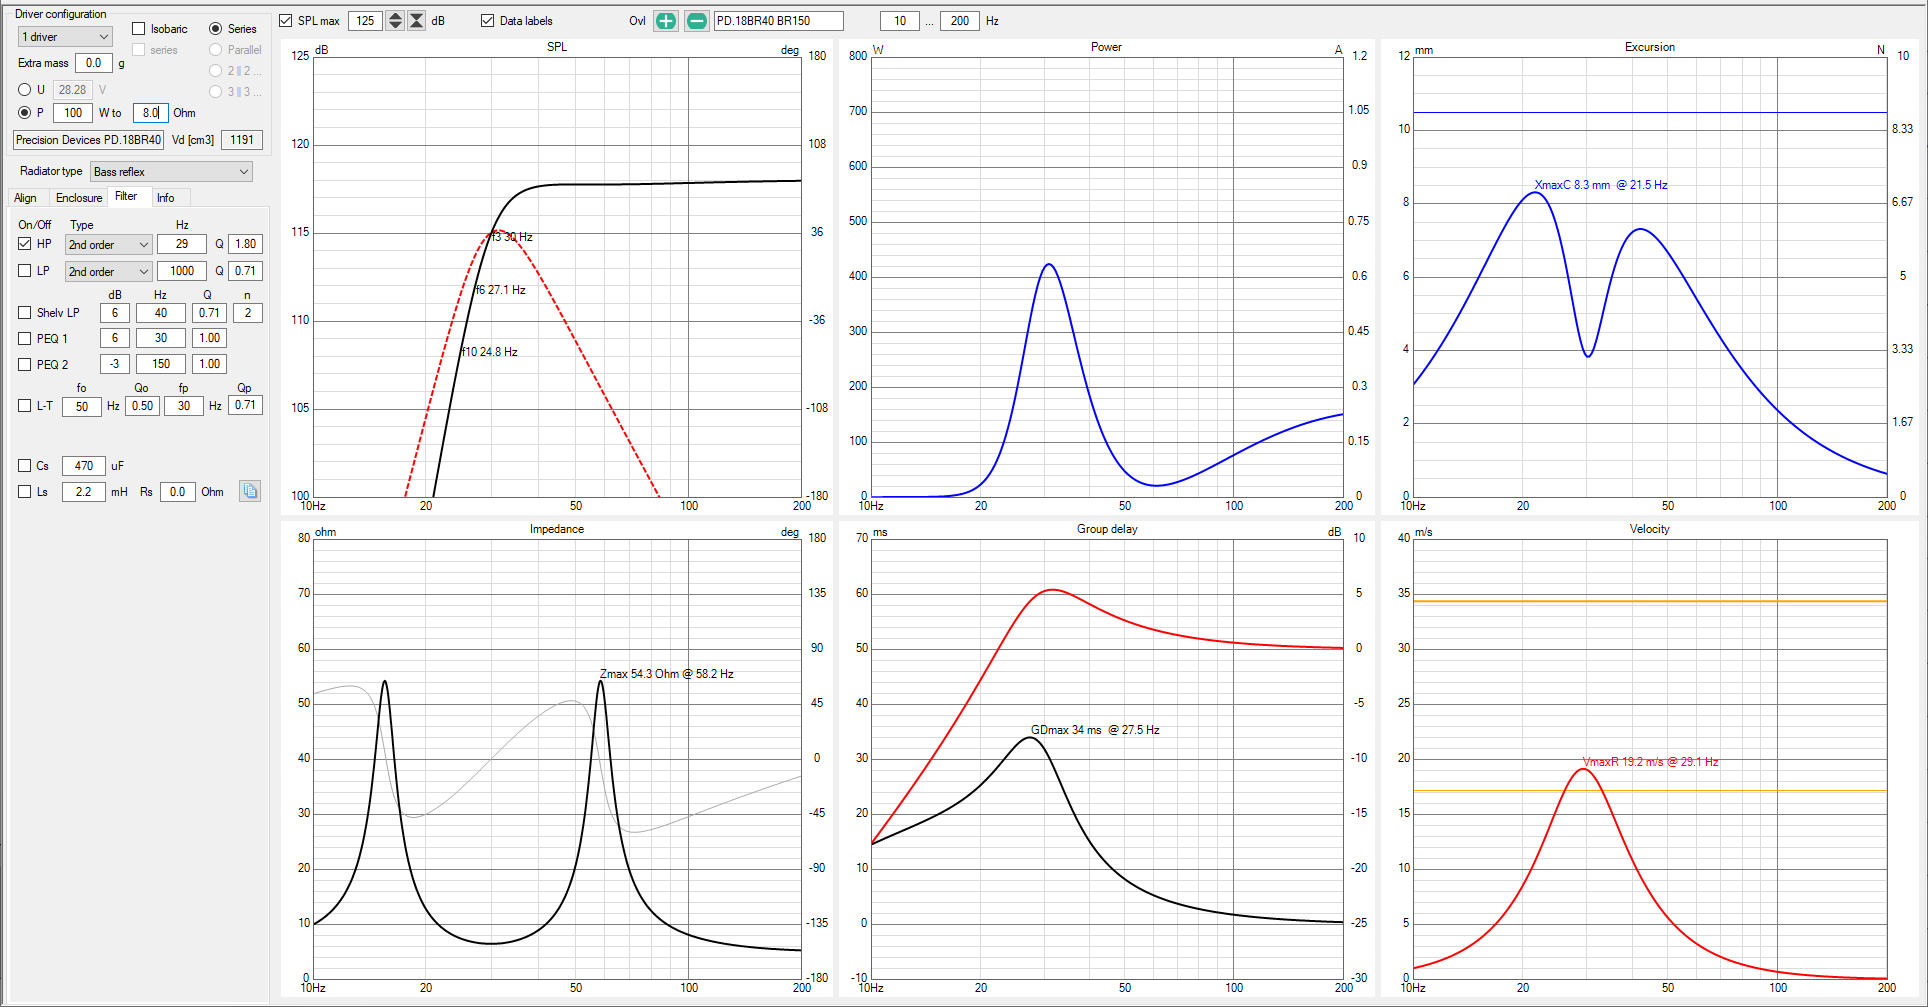Click the 'GDmax 34 ms @ 27.5 Hz' label
Screen dimensions: 1928x1007
click(x=1095, y=730)
